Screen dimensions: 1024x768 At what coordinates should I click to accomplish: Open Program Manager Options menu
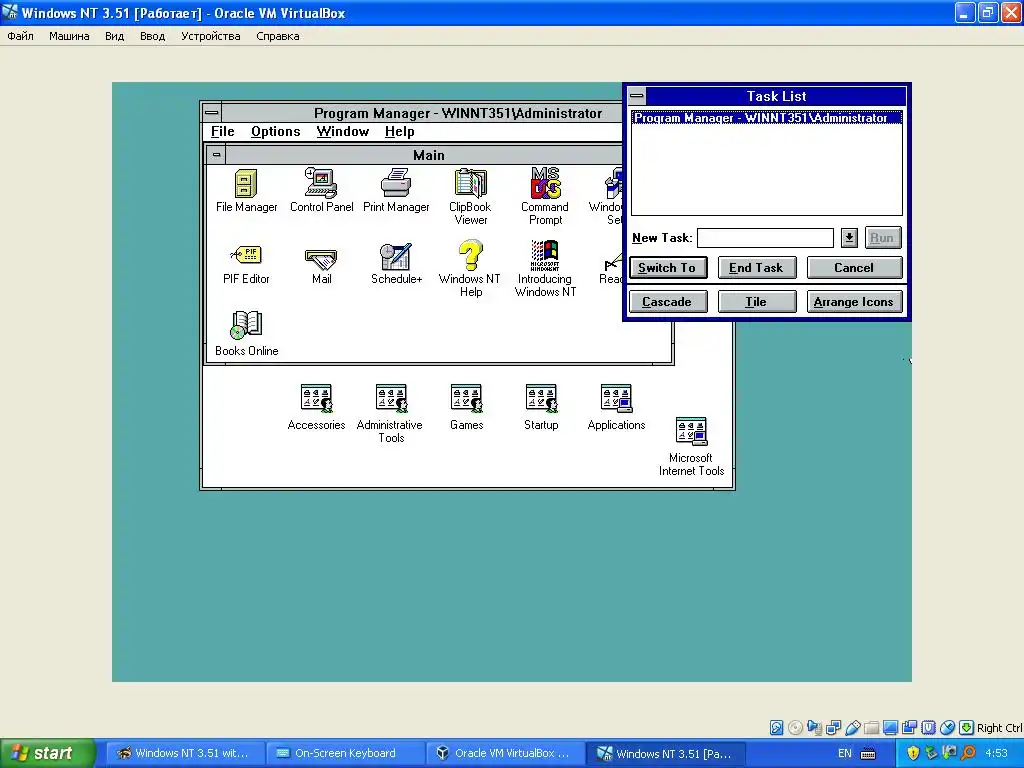[x=276, y=131]
